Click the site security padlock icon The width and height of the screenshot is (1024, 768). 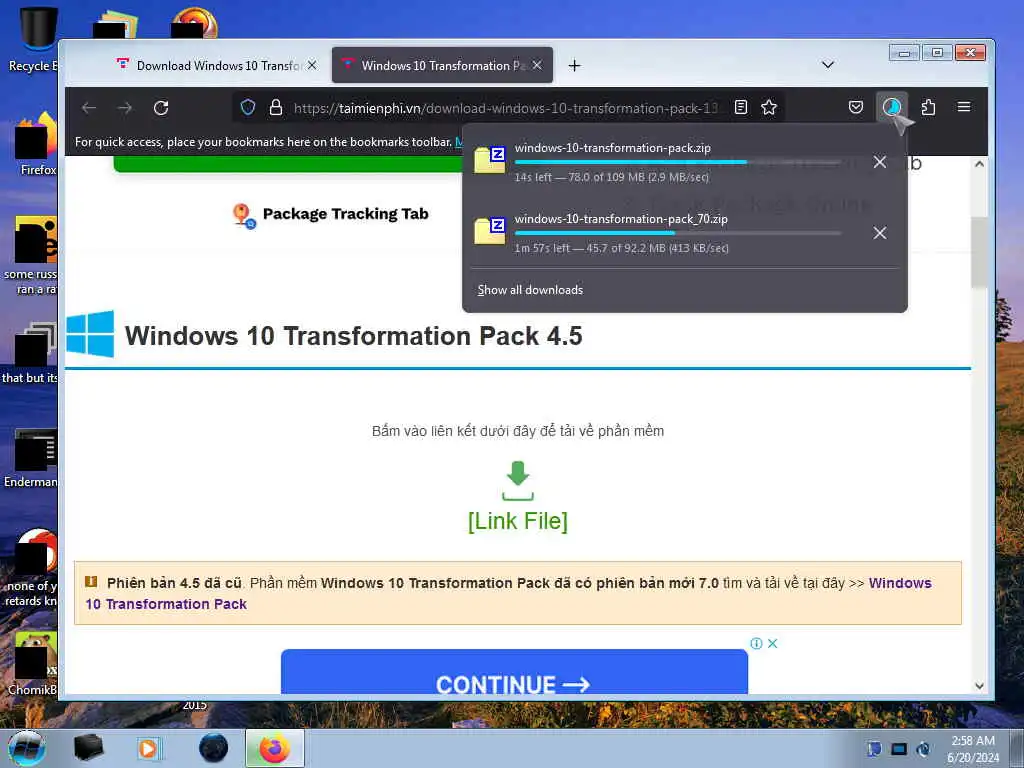[x=276, y=107]
